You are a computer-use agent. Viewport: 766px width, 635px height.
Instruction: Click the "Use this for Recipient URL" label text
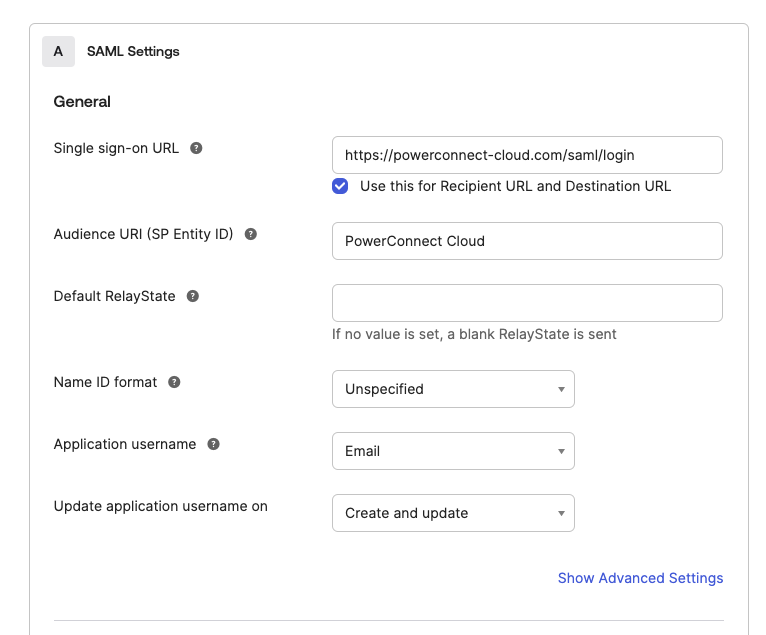(x=515, y=186)
